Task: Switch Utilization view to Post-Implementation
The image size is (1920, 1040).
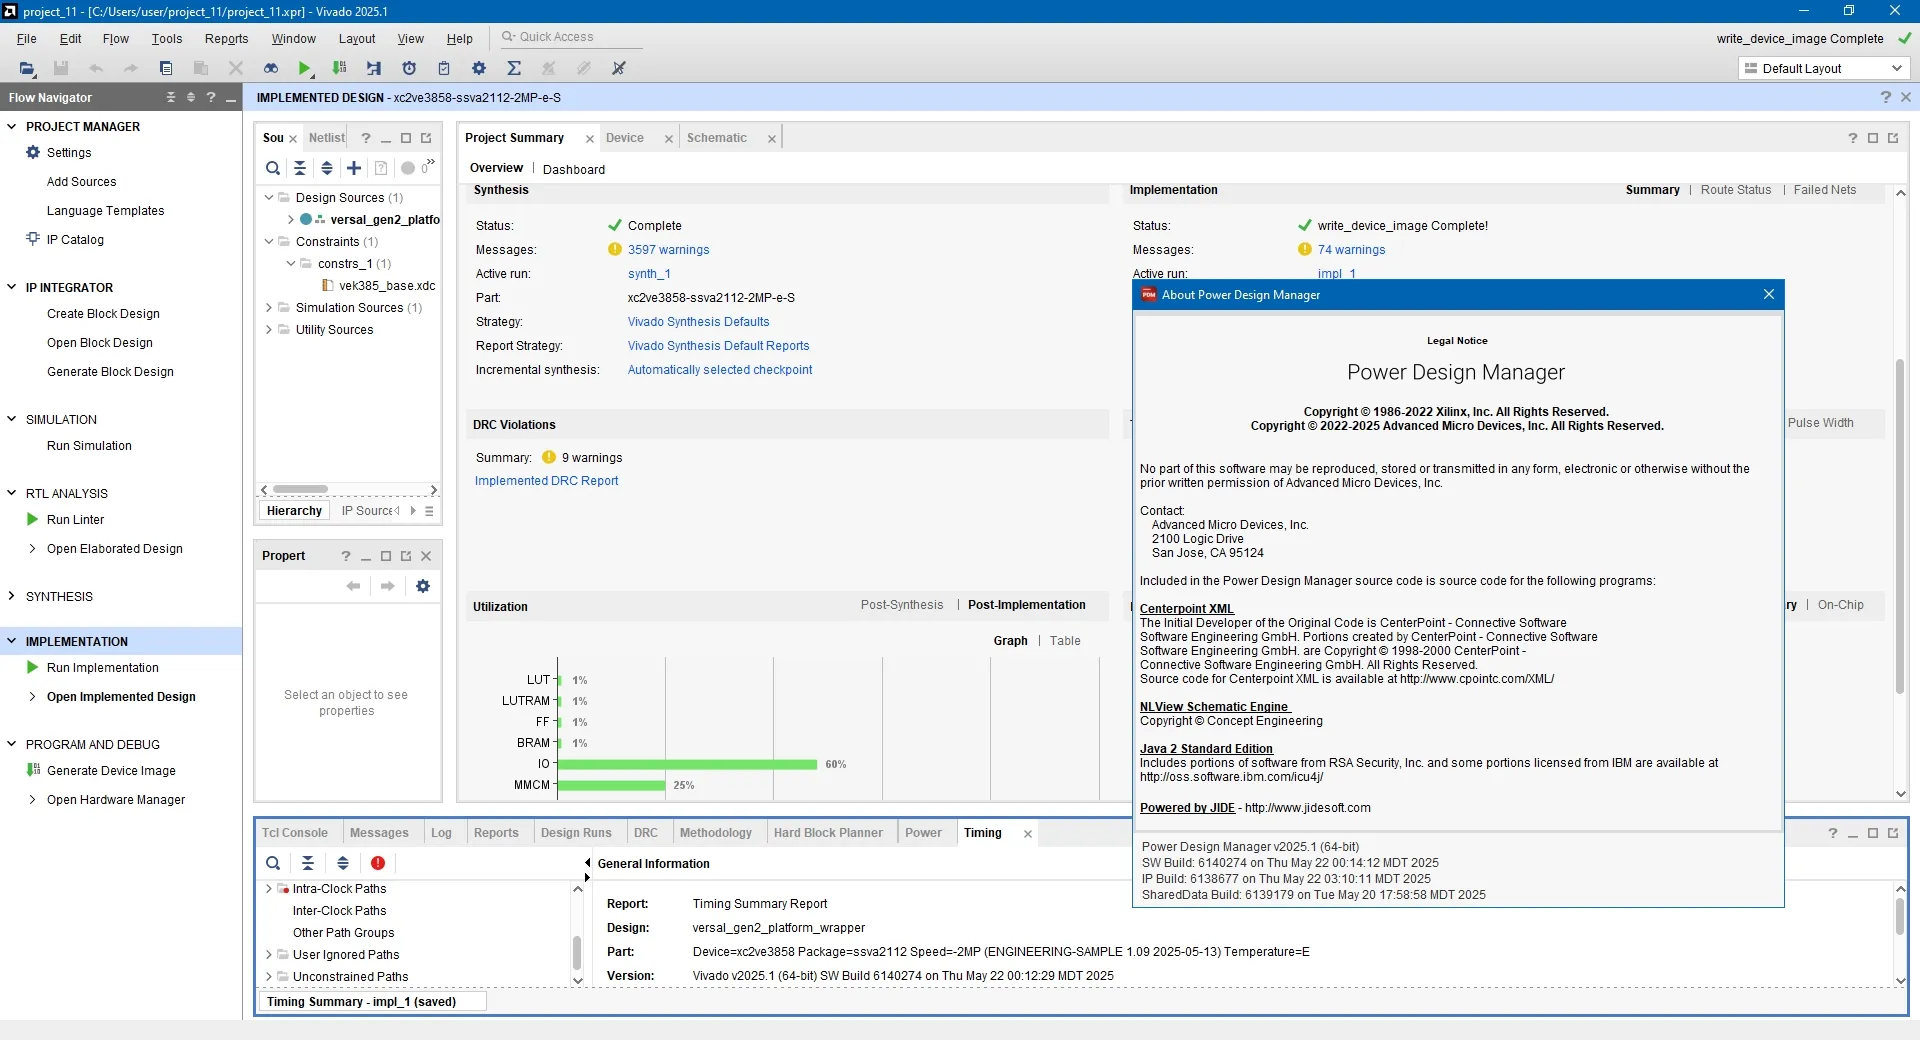Action: (1027, 605)
